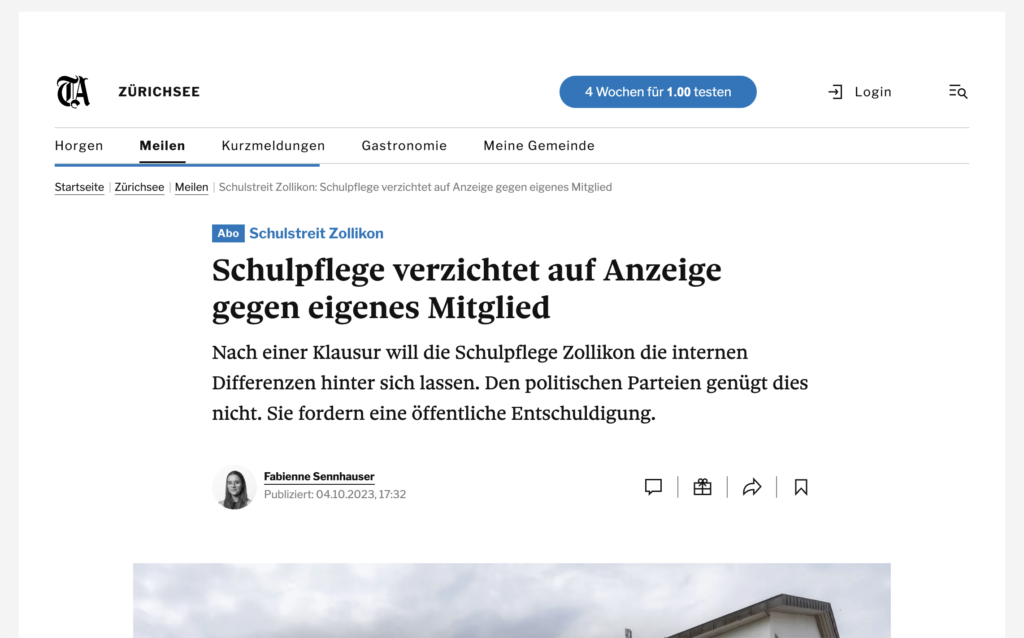
Task: Open the Zürichsee breadcrumb link
Action: point(139,187)
